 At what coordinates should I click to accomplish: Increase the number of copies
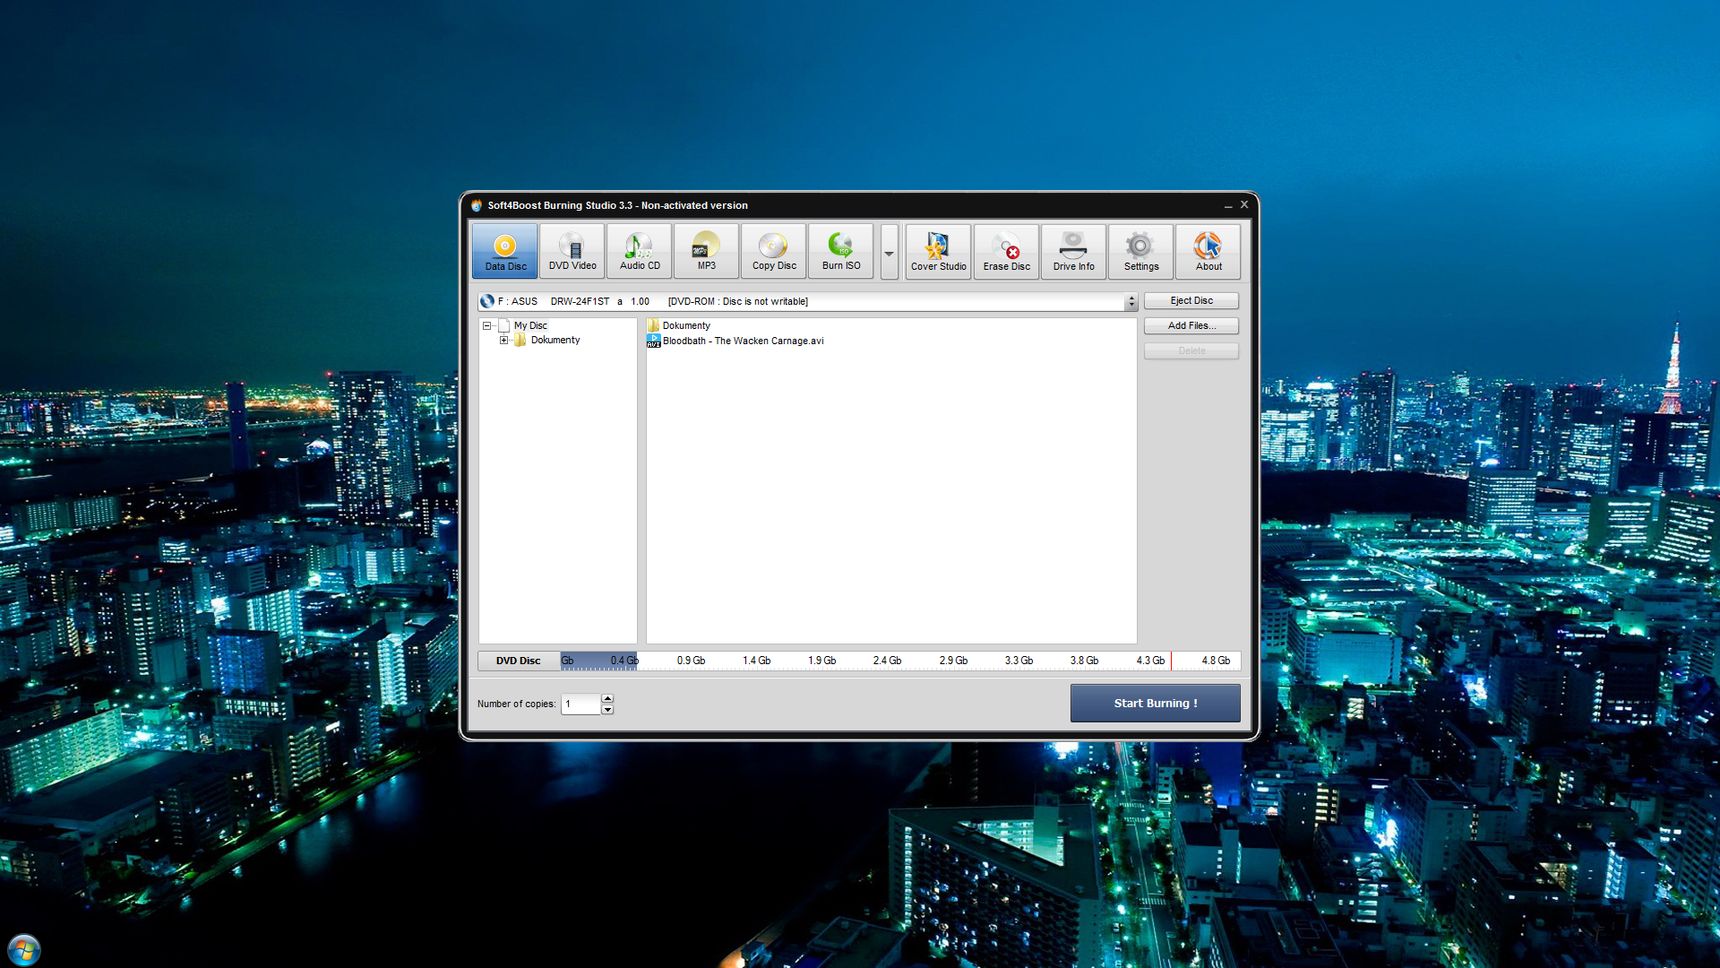607,699
